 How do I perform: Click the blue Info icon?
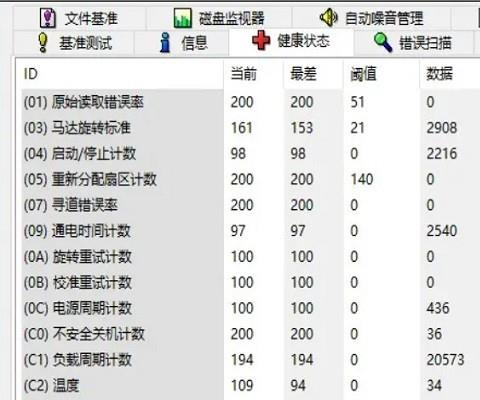tap(165, 43)
